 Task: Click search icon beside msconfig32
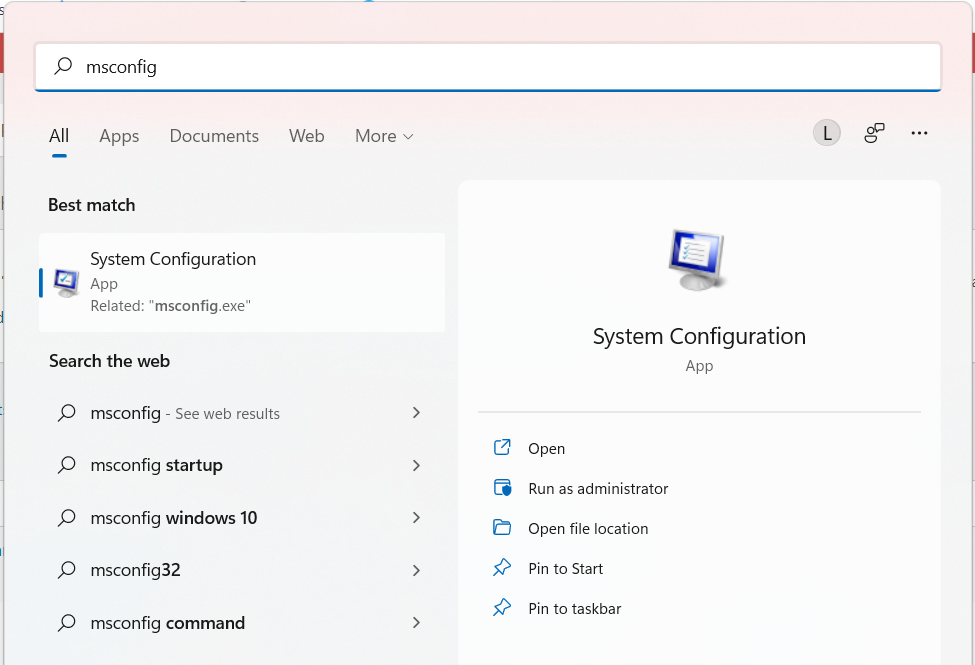[67, 569]
